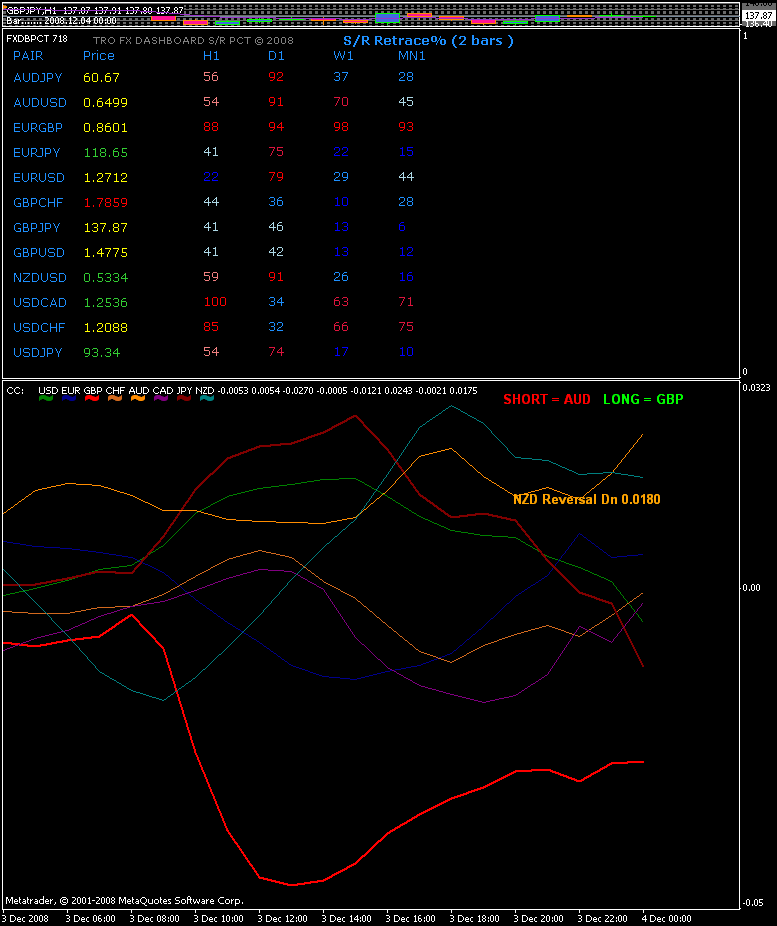The height and width of the screenshot is (926, 777).
Task: Click the 4 Dec 00:00 time label
Action: pos(667,919)
